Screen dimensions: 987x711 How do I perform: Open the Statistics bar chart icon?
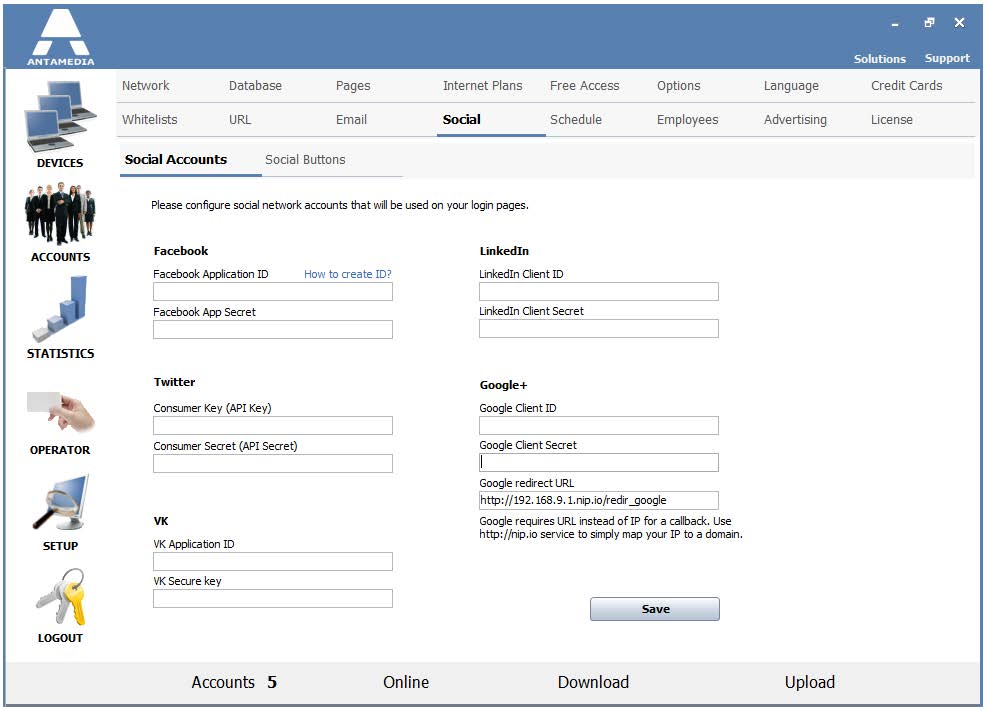(x=60, y=308)
